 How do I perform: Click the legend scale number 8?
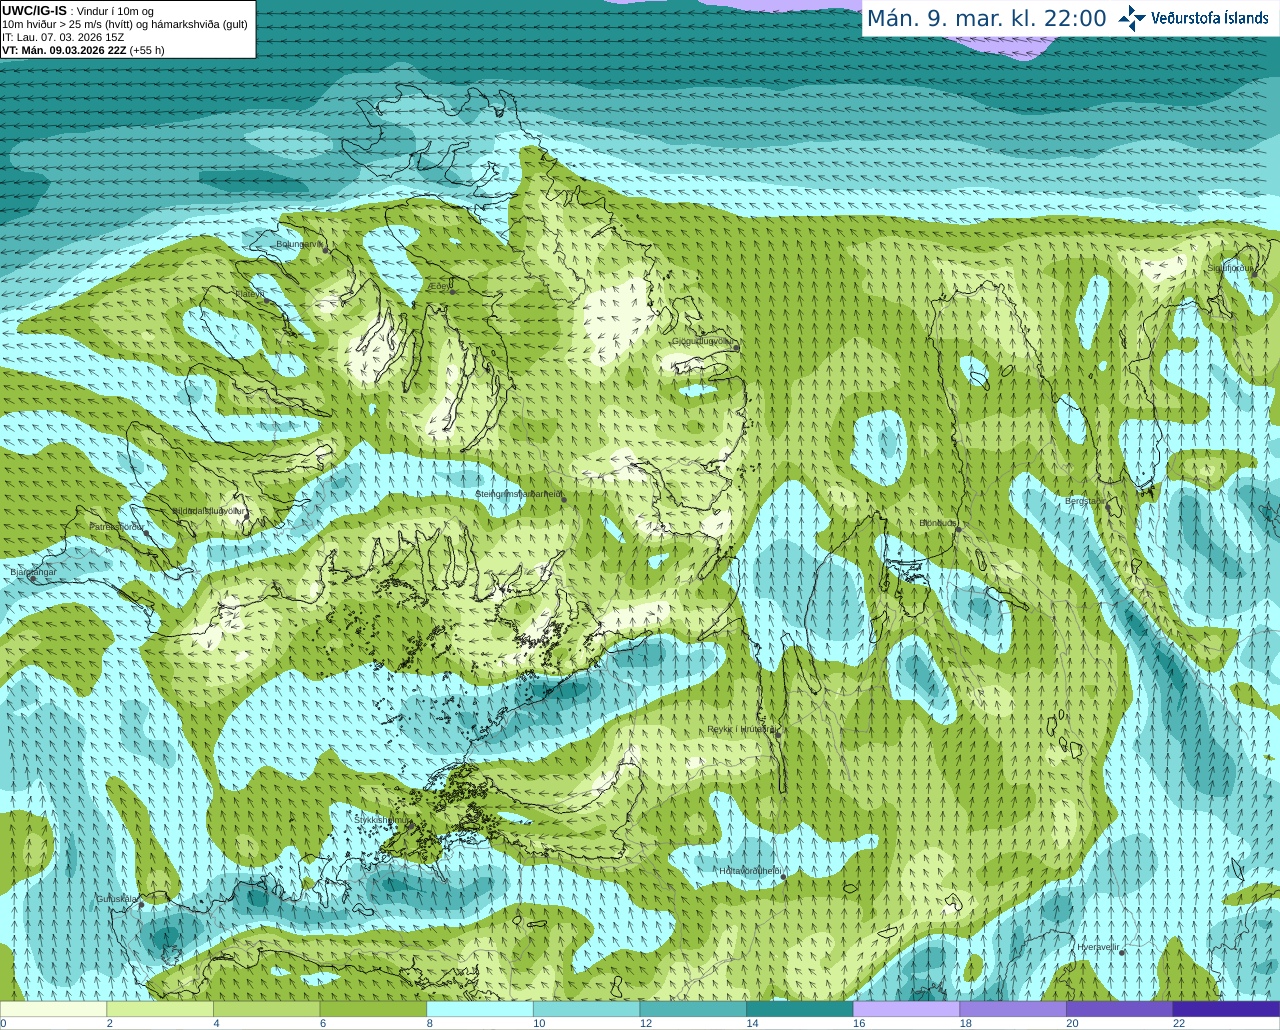pyautogui.click(x=429, y=1023)
